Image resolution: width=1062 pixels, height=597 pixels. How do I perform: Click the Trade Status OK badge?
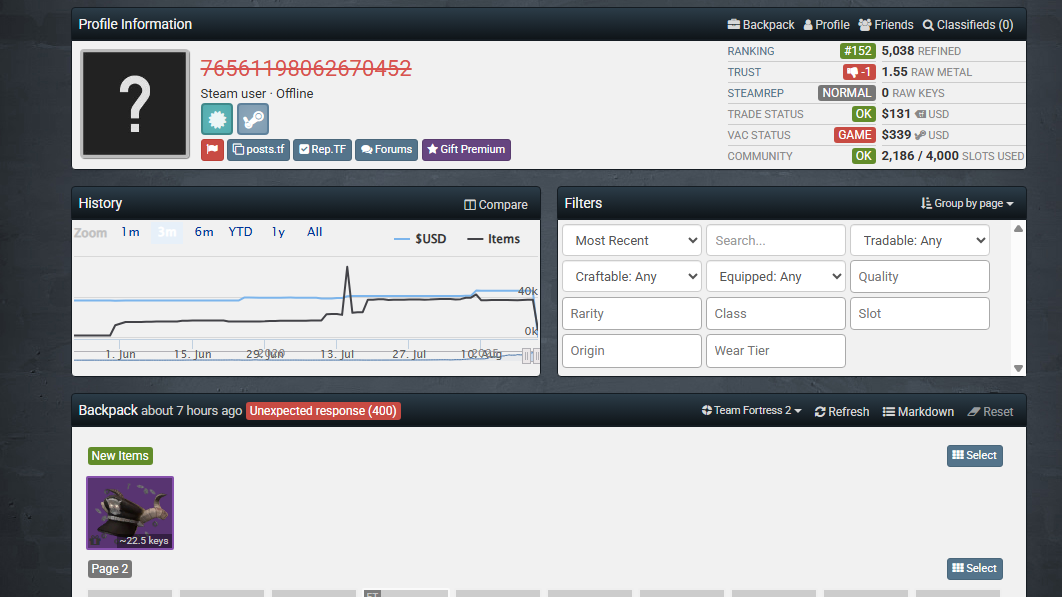click(864, 114)
